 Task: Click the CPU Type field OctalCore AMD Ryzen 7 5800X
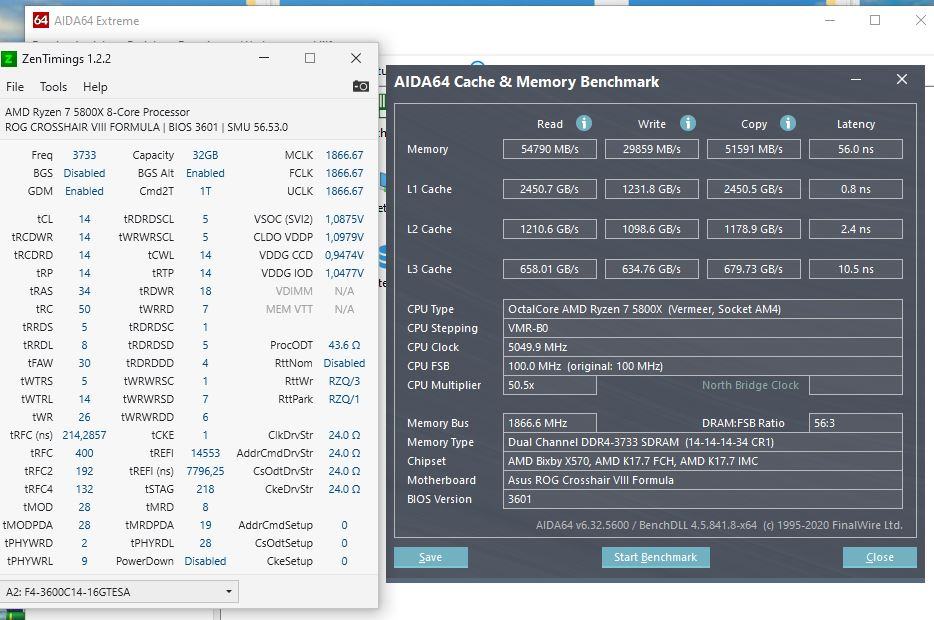[703, 309]
